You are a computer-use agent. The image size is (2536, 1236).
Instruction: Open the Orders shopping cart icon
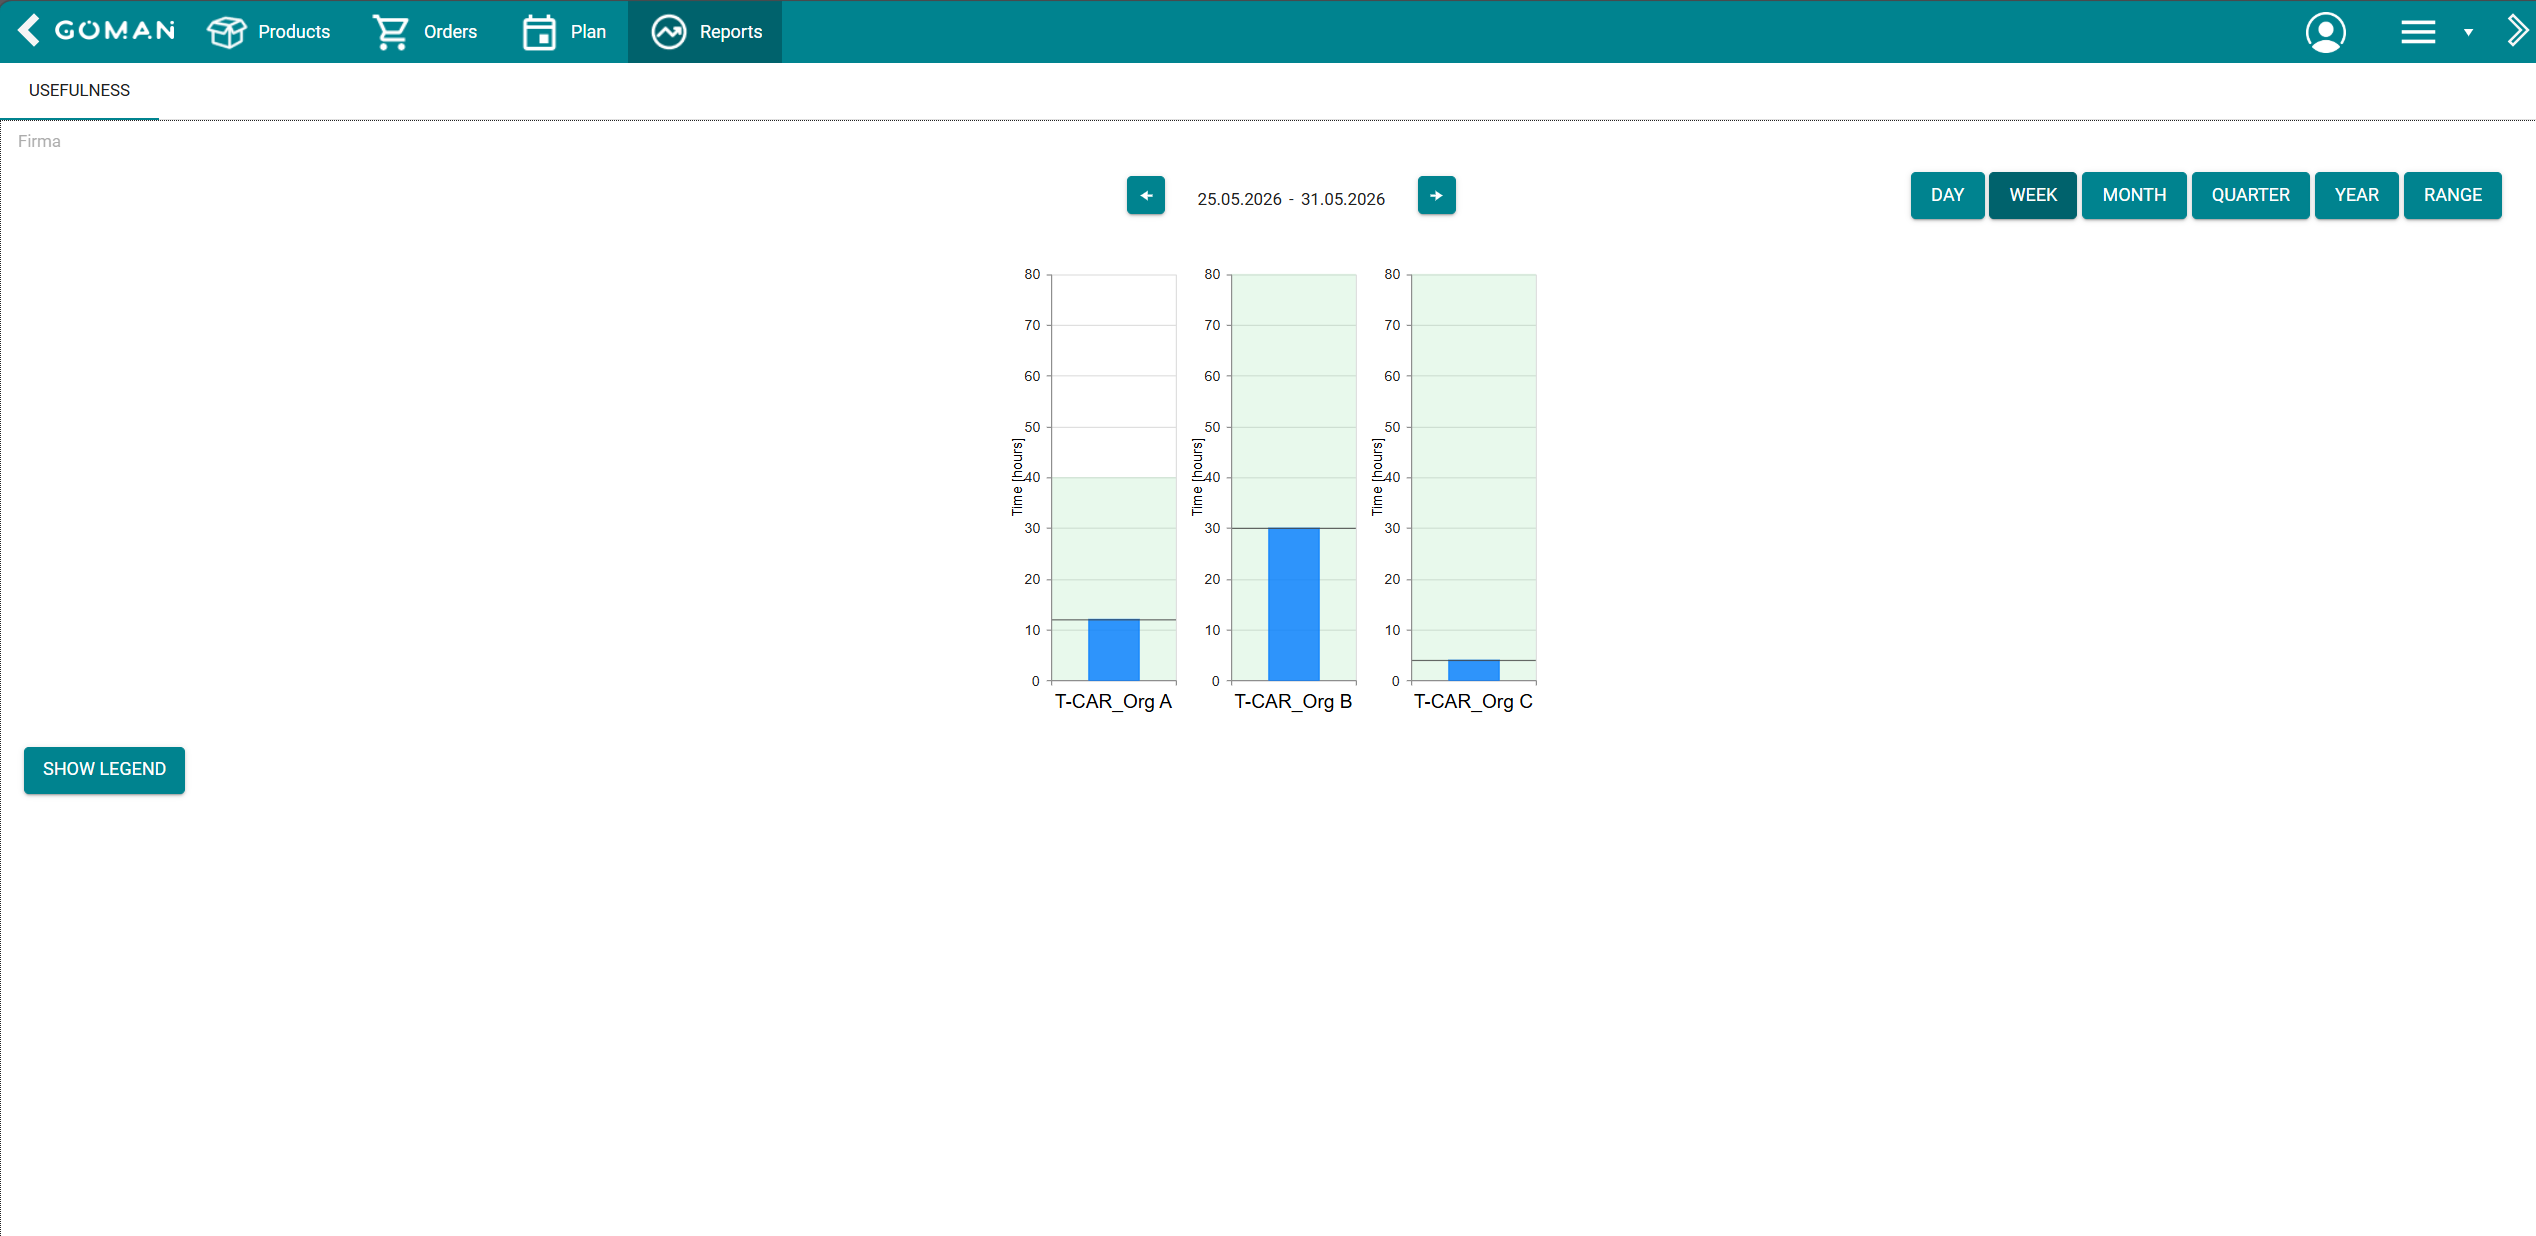click(x=390, y=32)
